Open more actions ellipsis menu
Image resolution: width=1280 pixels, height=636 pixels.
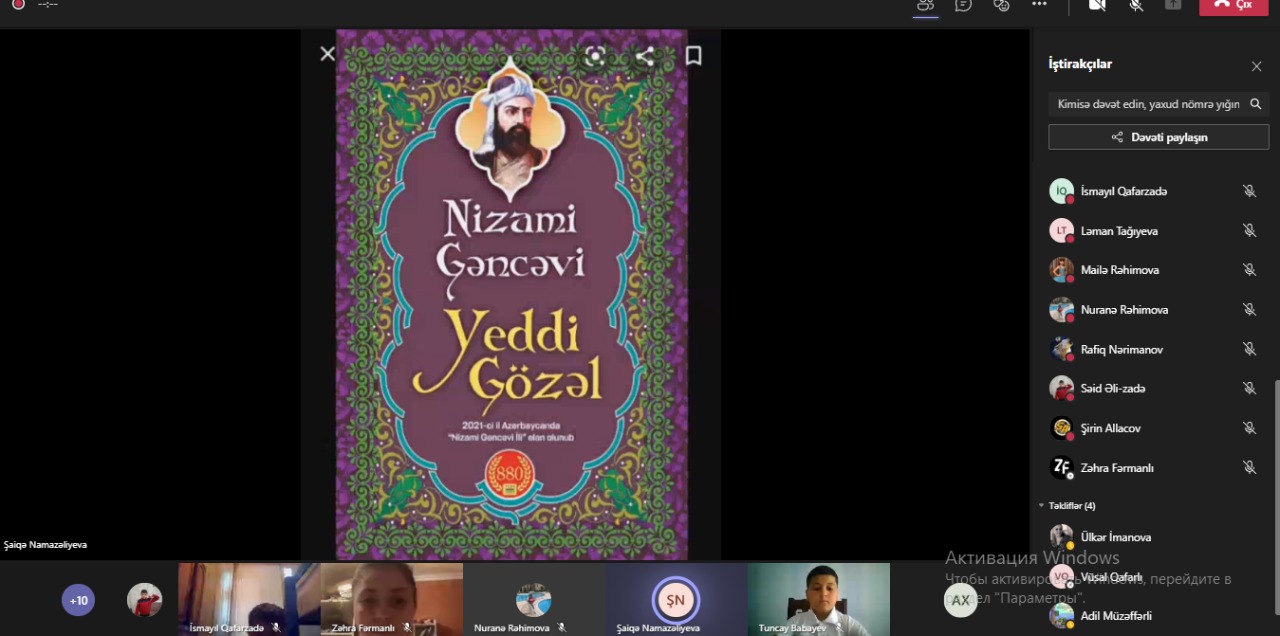[1039, 5]
